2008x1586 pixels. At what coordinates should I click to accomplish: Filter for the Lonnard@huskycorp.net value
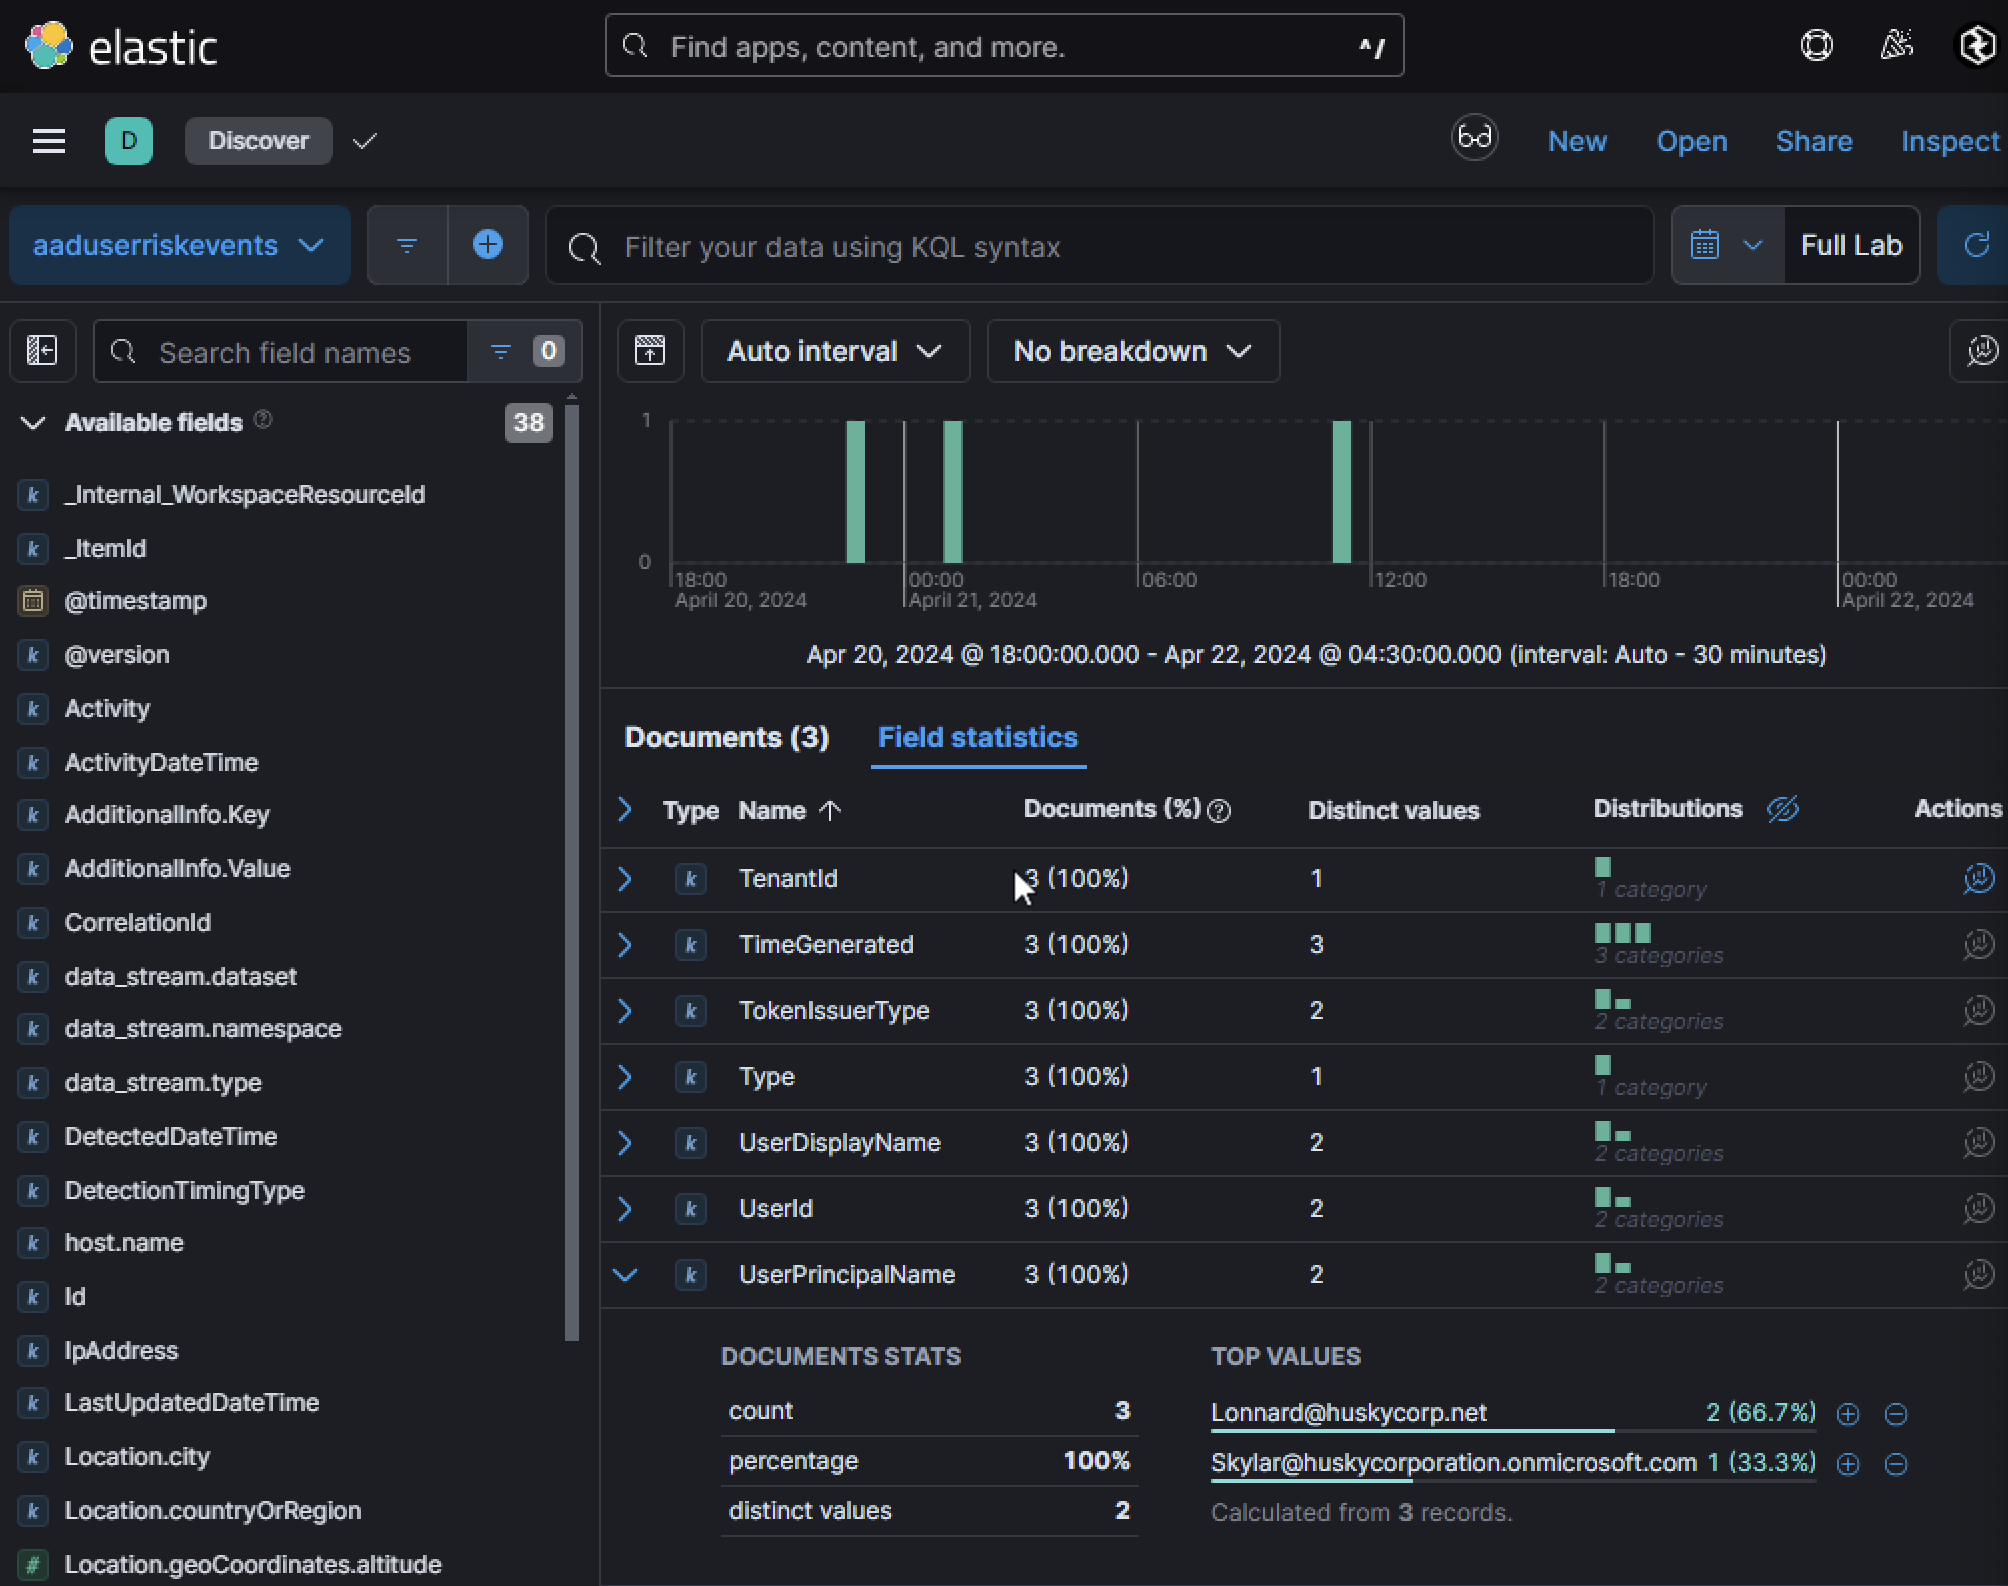pyautogui.click(x=1848, y=1414)
